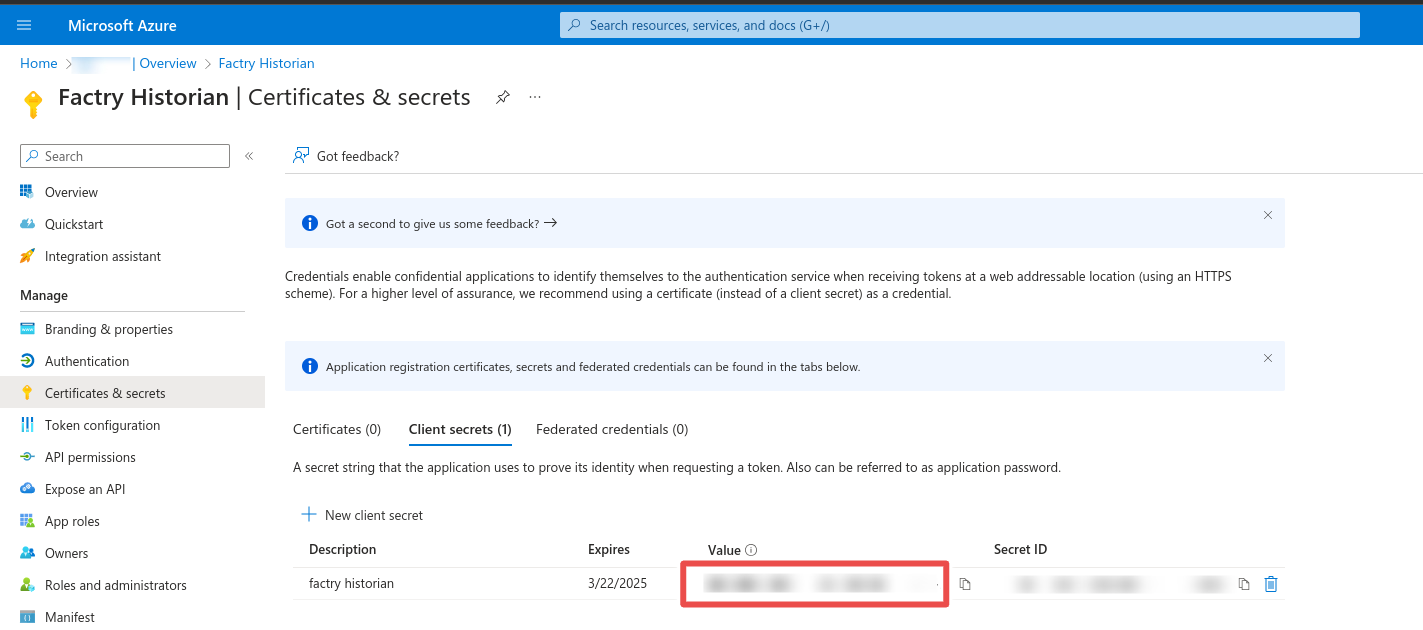
Task: Click the Microsoft Azure logo text
Action: click(120, 25)
